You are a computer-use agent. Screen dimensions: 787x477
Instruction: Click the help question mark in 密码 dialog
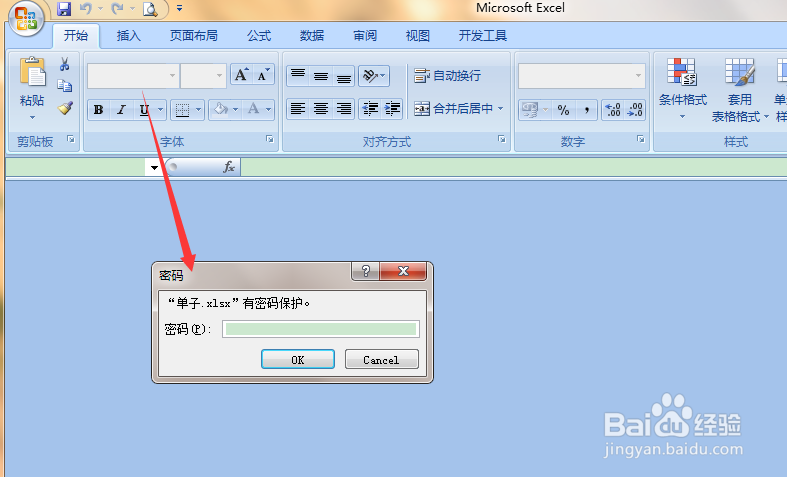366,271
